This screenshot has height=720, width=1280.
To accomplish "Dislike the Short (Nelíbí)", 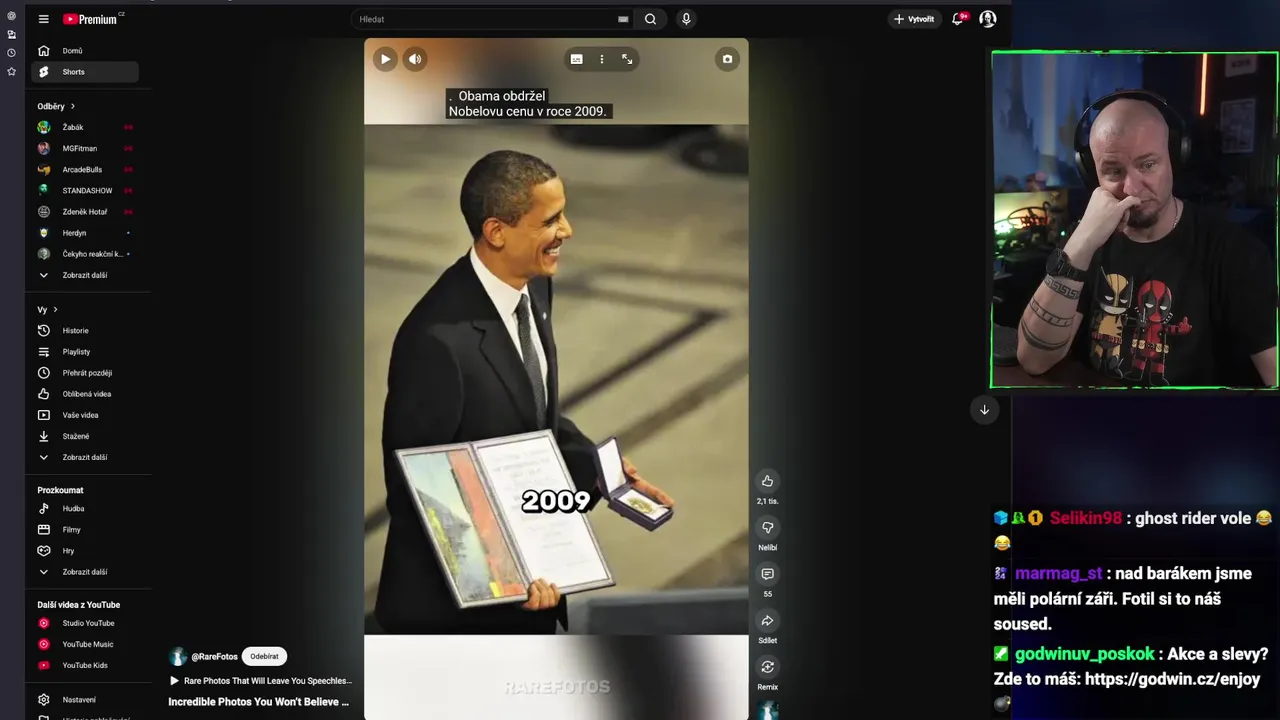I will click(767, 528).
